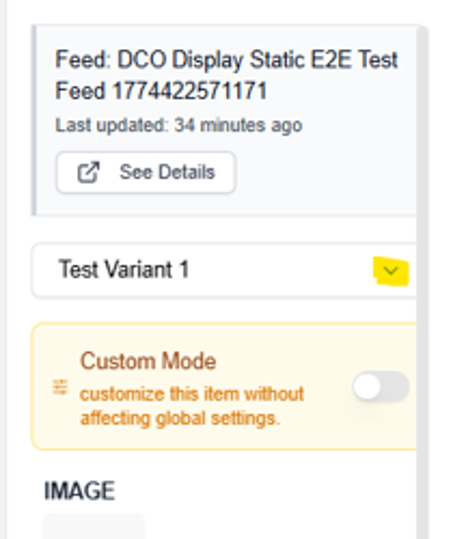Click the Custom Mode title label
The width and height of the screenshot is (453, 539).
click(x=148, y=361)
